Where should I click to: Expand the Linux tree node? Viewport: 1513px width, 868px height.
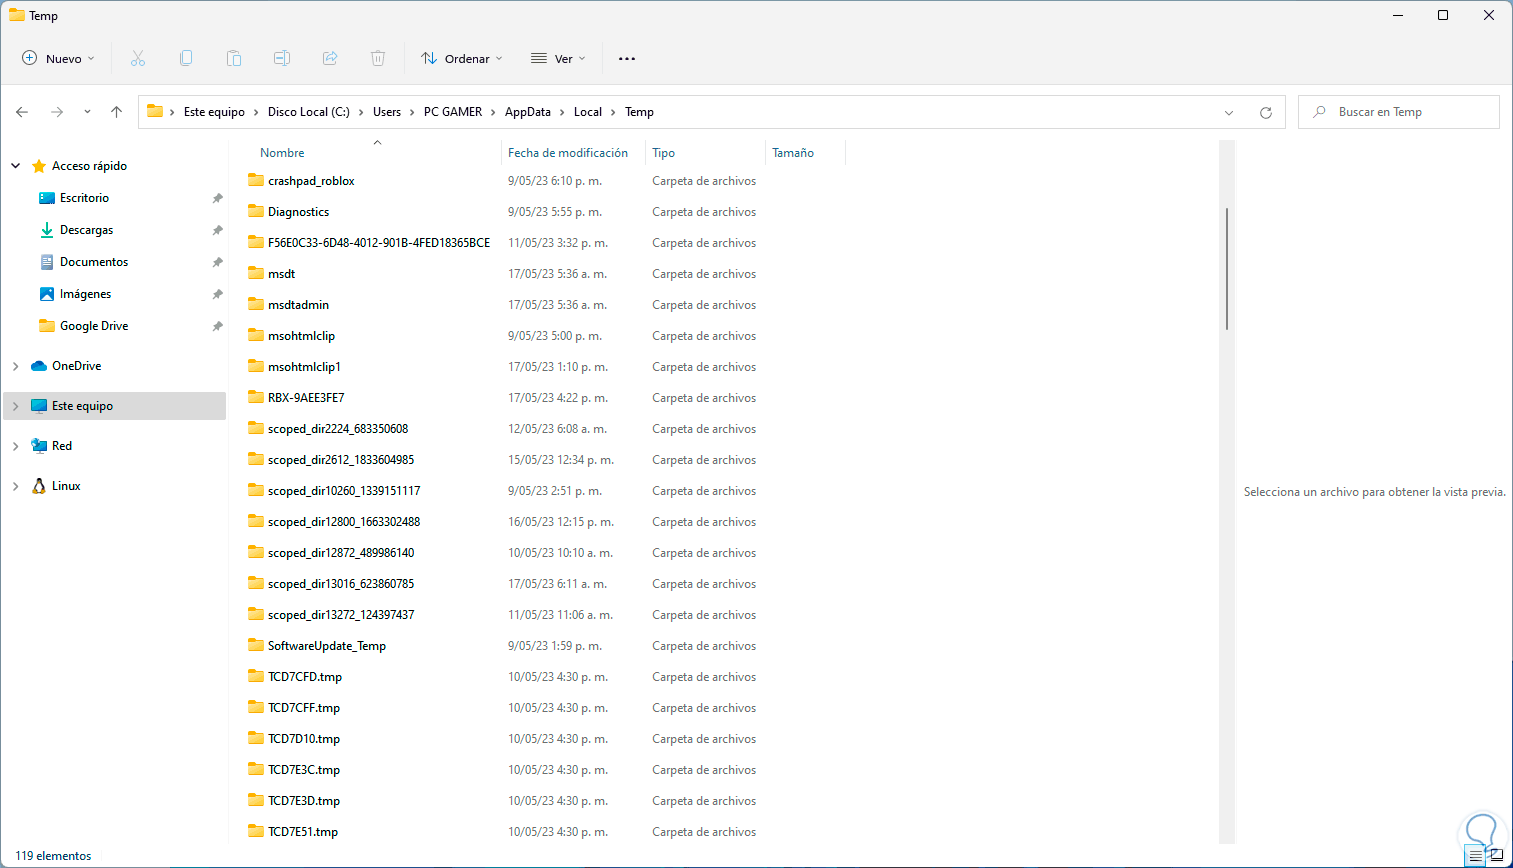[x=16, y=486]
